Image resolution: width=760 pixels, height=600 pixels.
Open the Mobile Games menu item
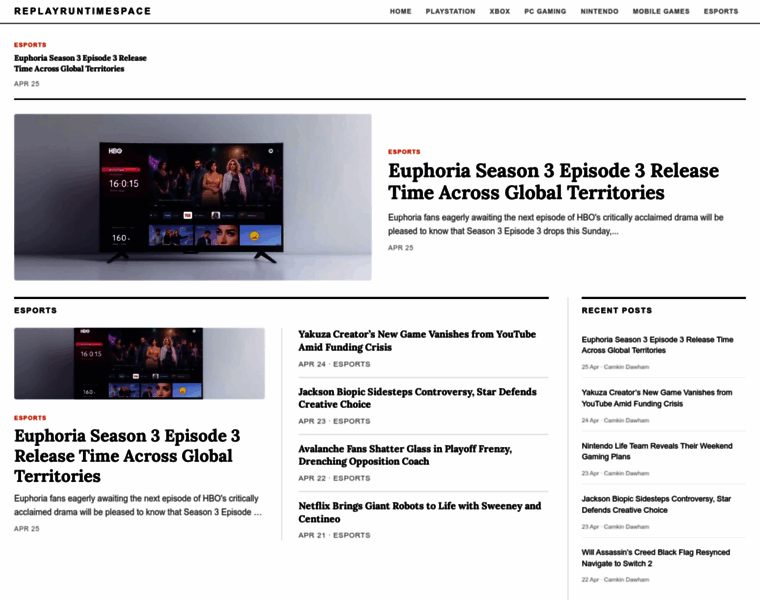click(x=661, y=11)
